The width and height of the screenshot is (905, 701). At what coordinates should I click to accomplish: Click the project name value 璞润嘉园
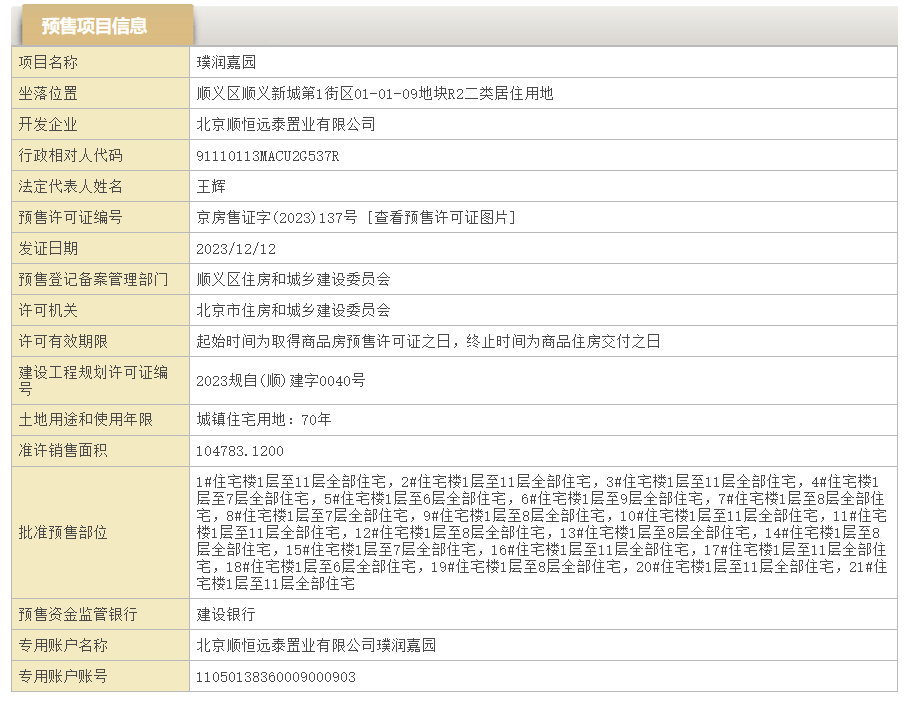click(226, 62)
